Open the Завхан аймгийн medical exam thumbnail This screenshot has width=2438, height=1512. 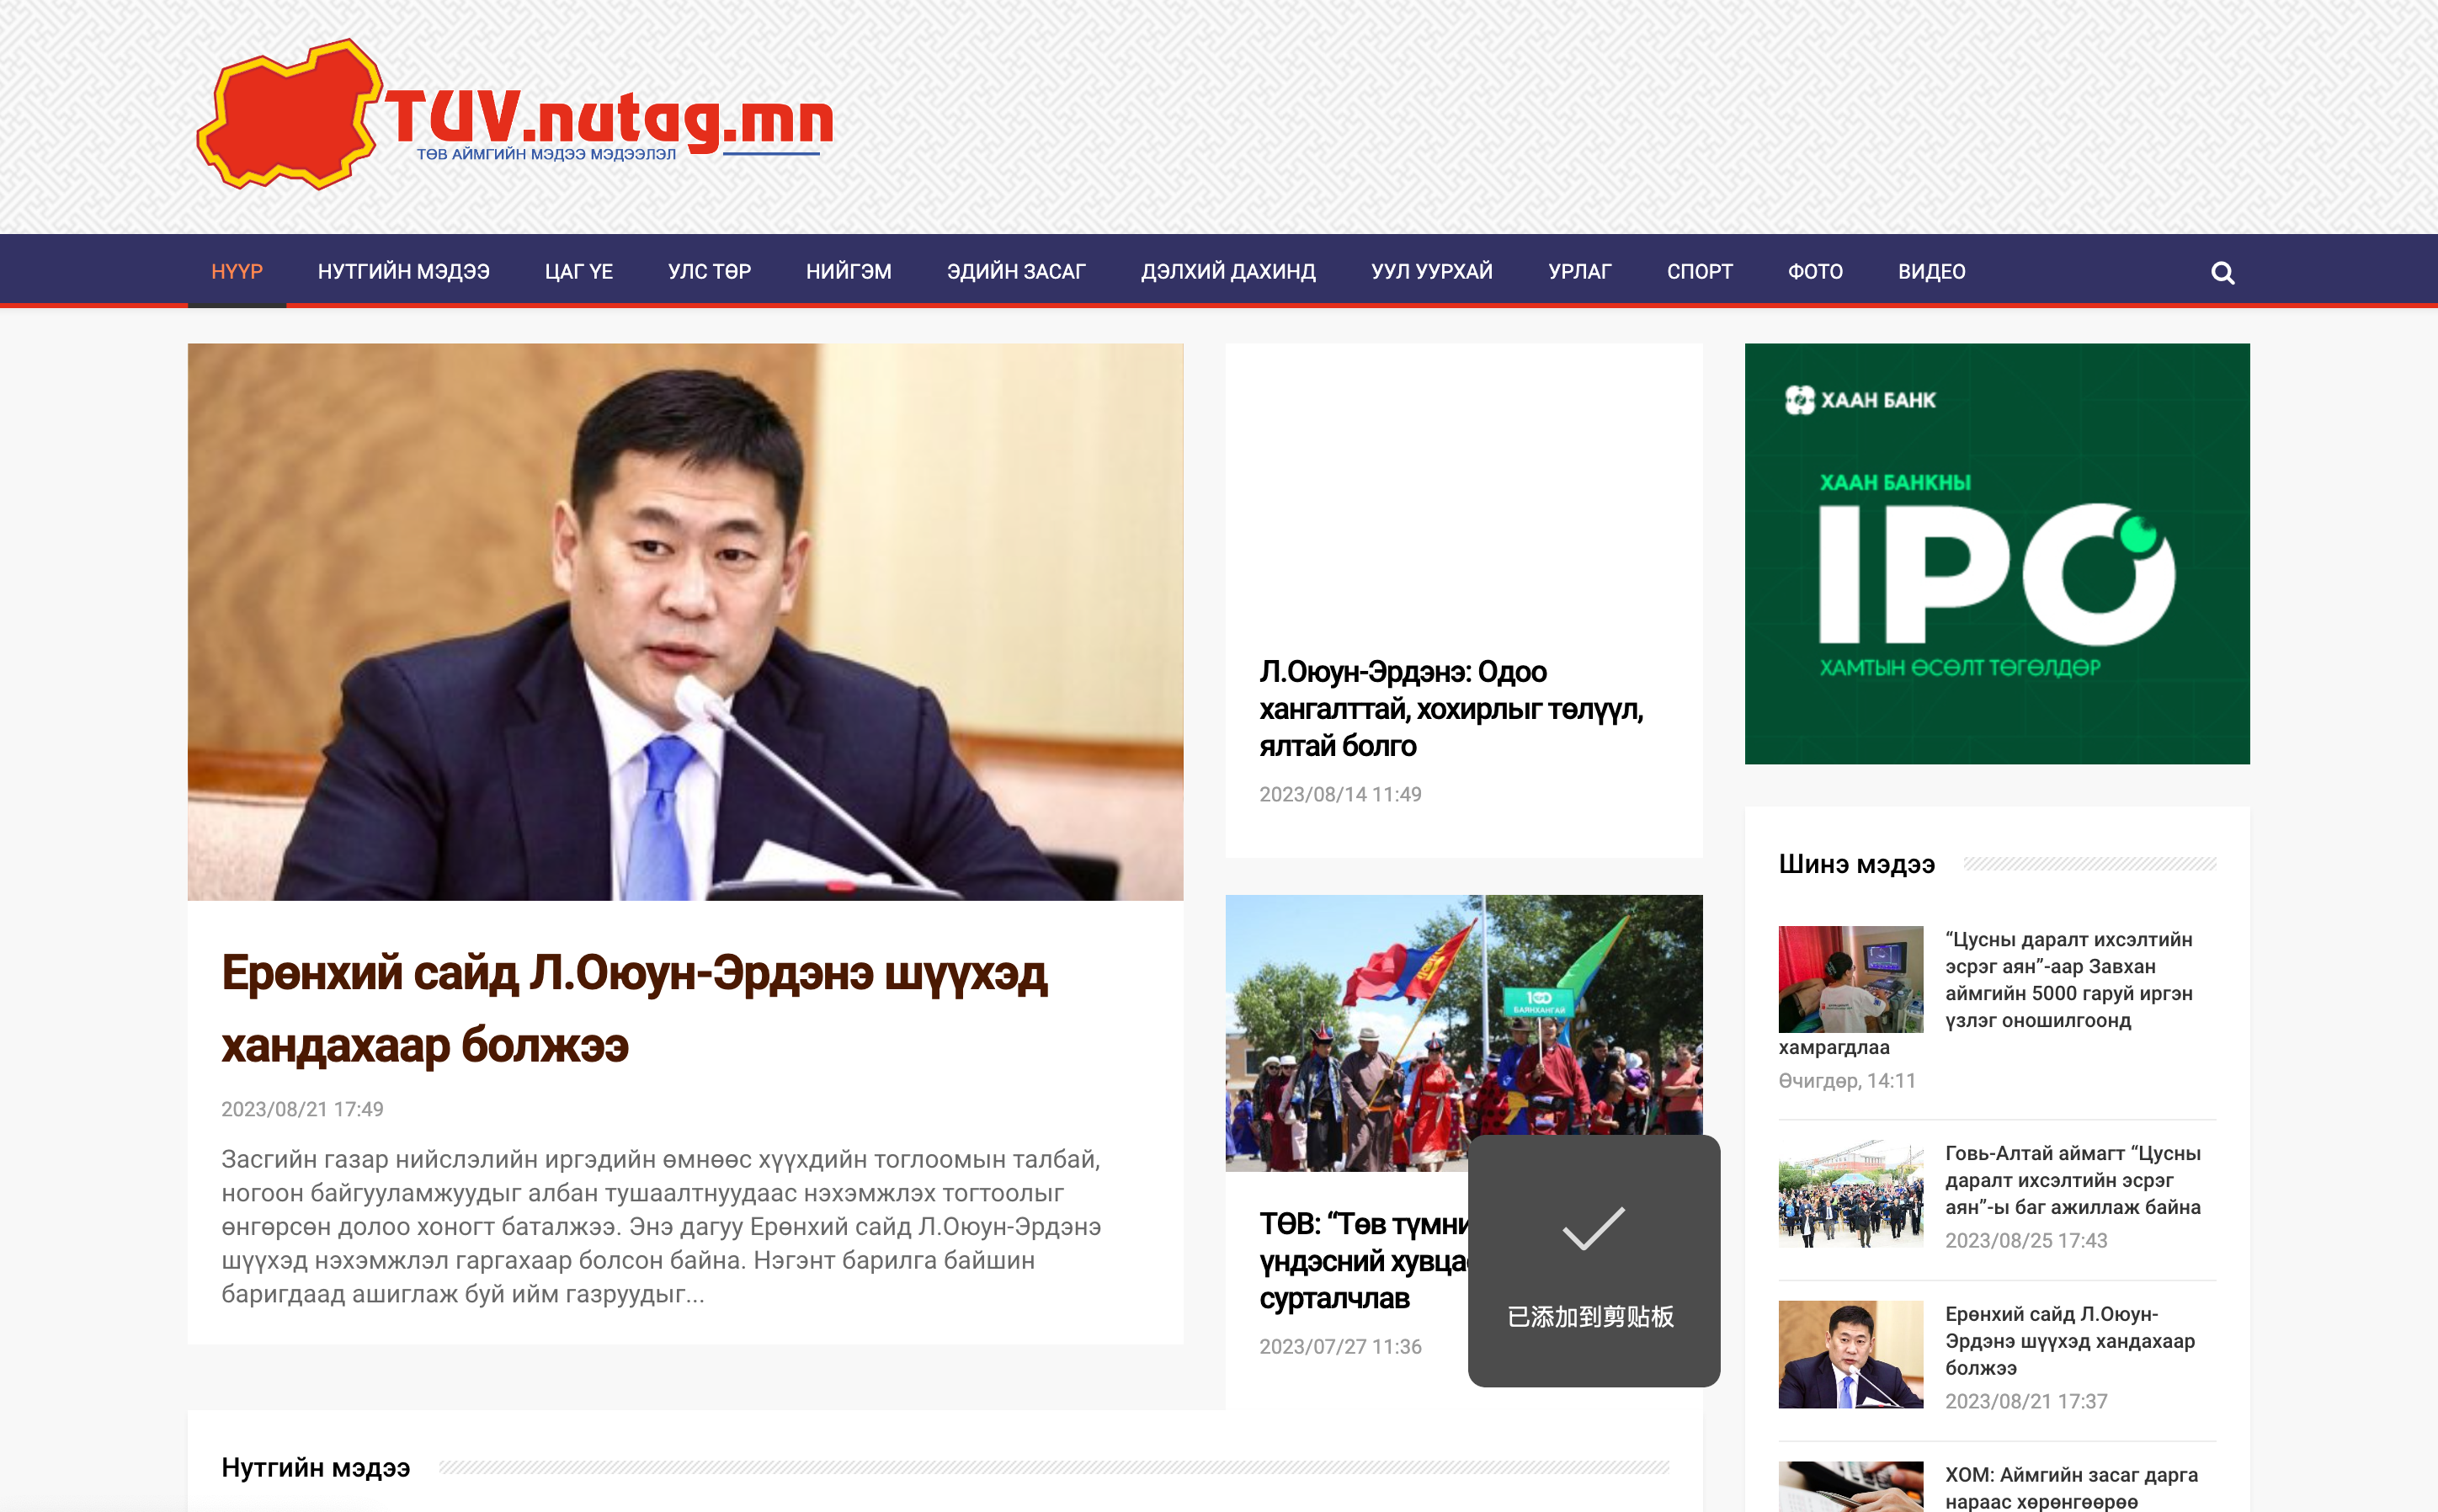(x=1850, y=979)
